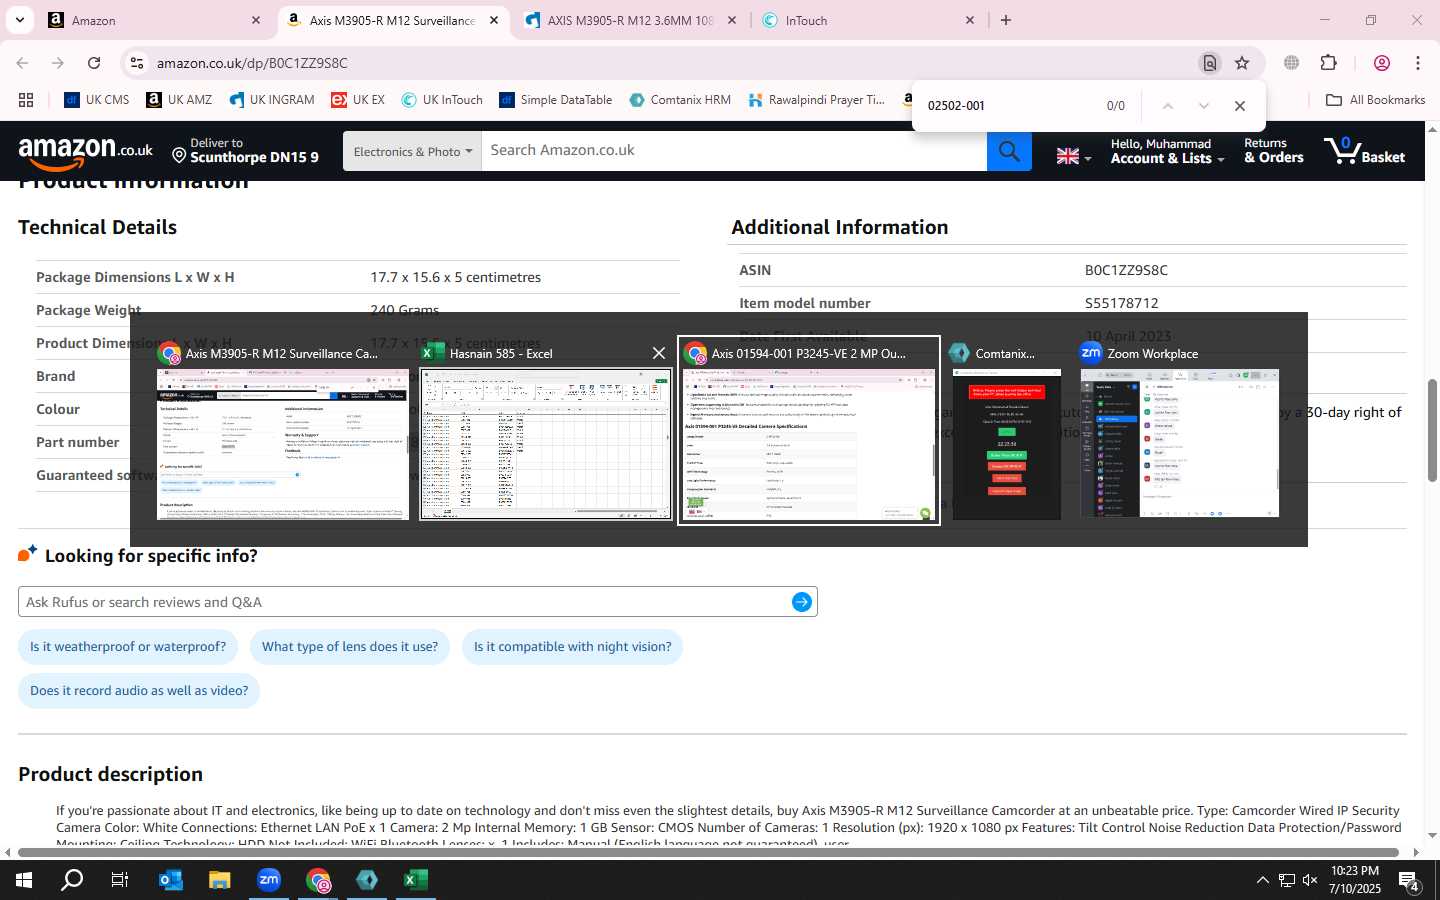Open the Extensions puzzle icon
Screen dimensions: 1440x900
(1328, 63)
